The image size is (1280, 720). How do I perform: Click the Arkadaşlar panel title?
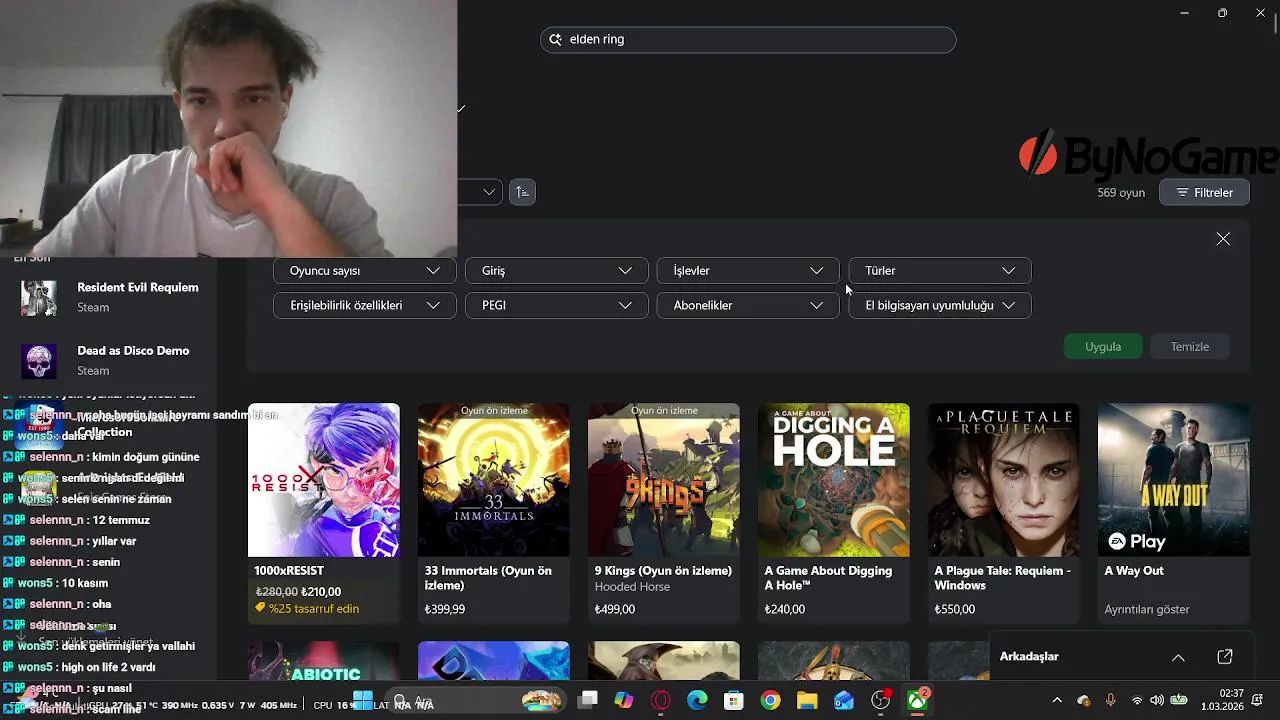coord(1029,657)
